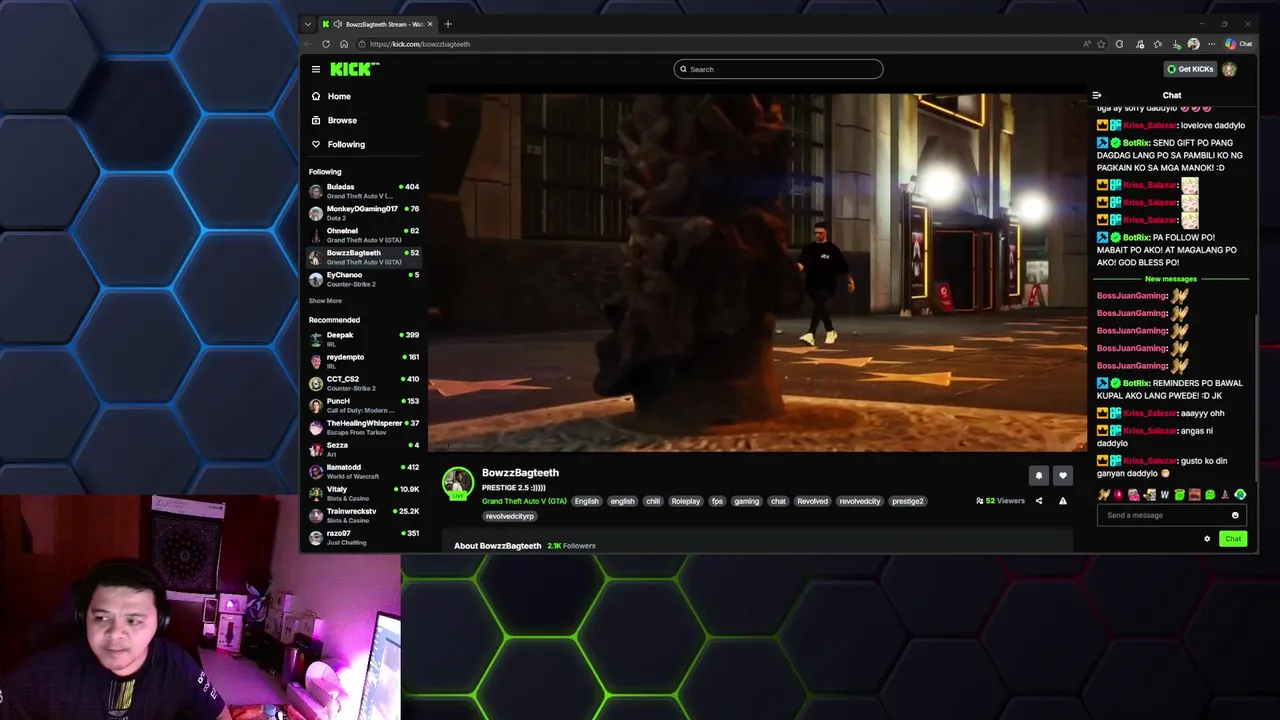This screenshot has height=720, width=1280.
Task: Click the report warning triangle icon
Action: (x=1063, y=501)
